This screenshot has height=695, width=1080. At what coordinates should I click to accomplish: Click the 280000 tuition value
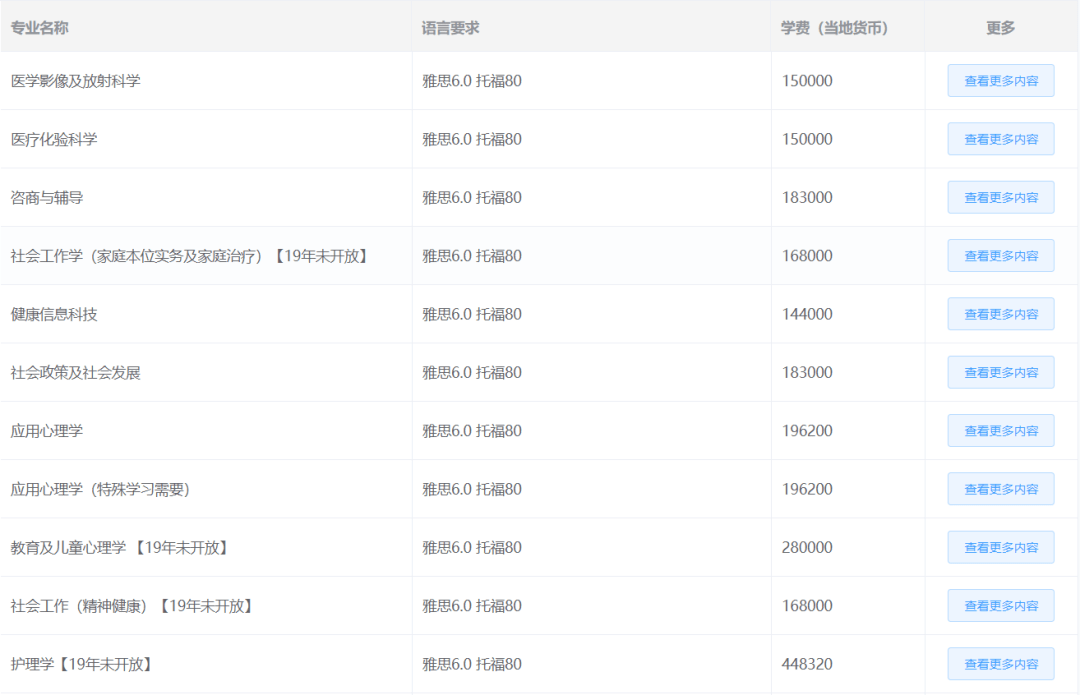click(807, 547)
